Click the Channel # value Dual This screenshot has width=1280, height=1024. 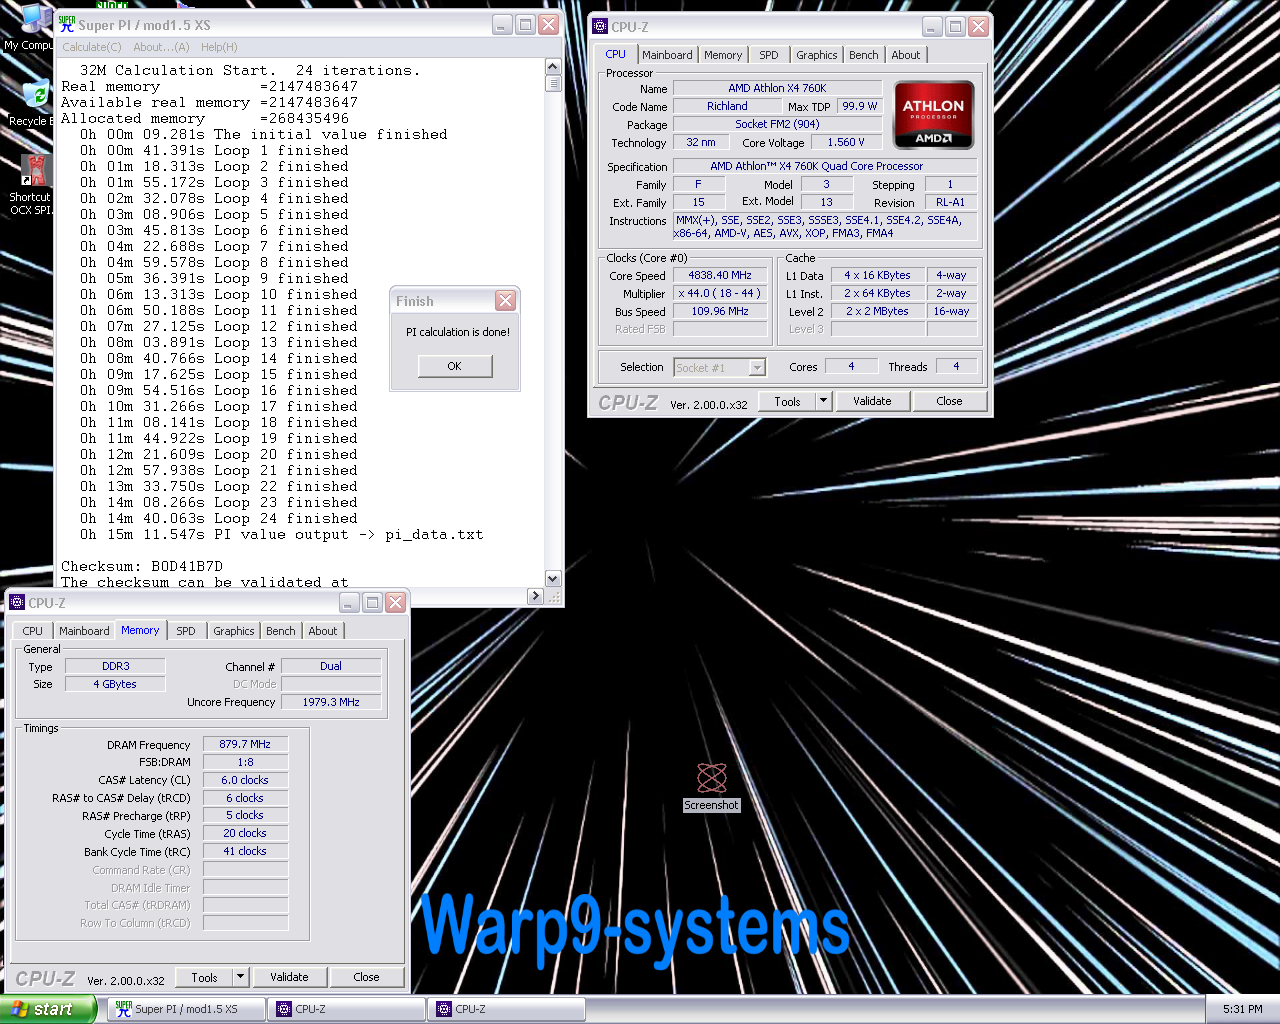[331, 666]
